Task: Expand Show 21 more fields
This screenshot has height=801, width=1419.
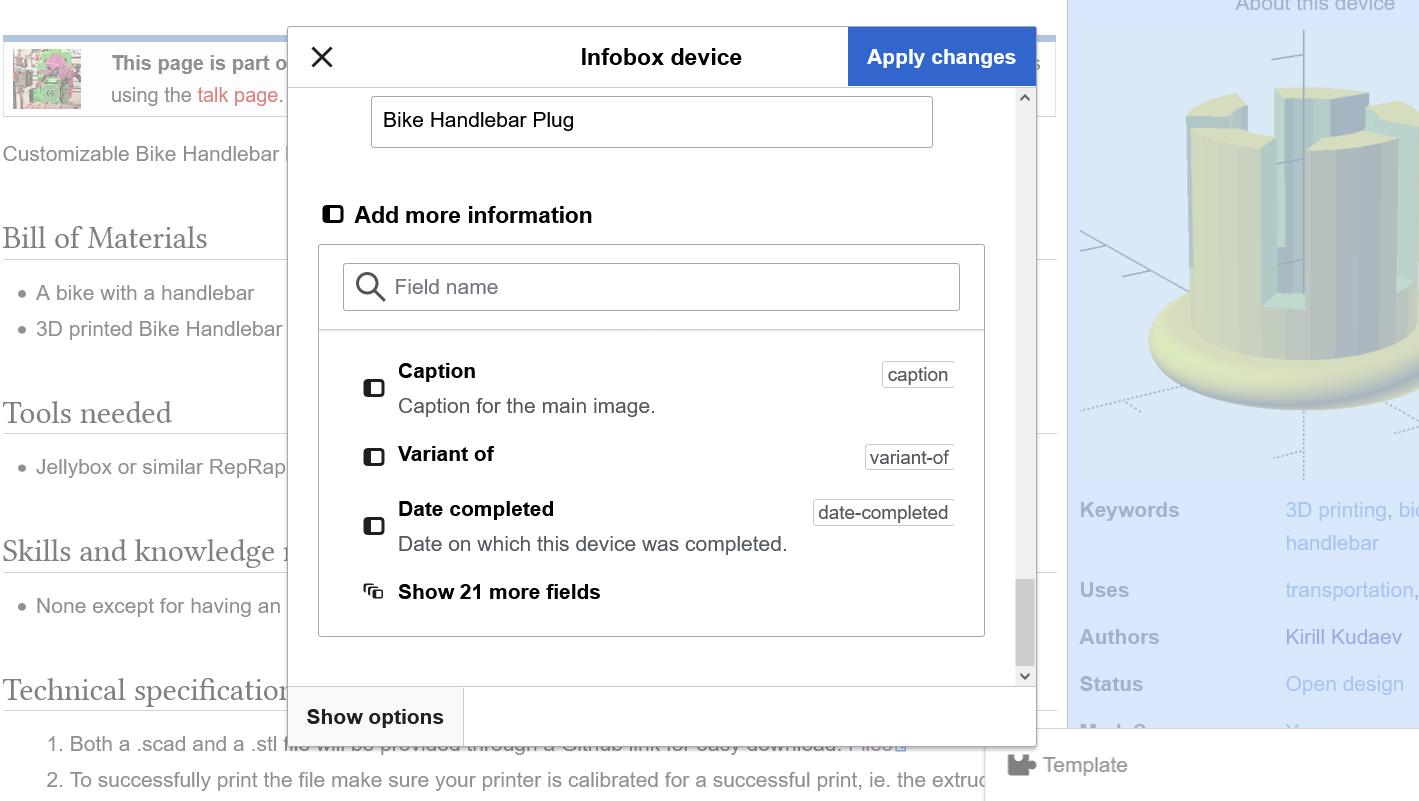Action: click(498, 592)
